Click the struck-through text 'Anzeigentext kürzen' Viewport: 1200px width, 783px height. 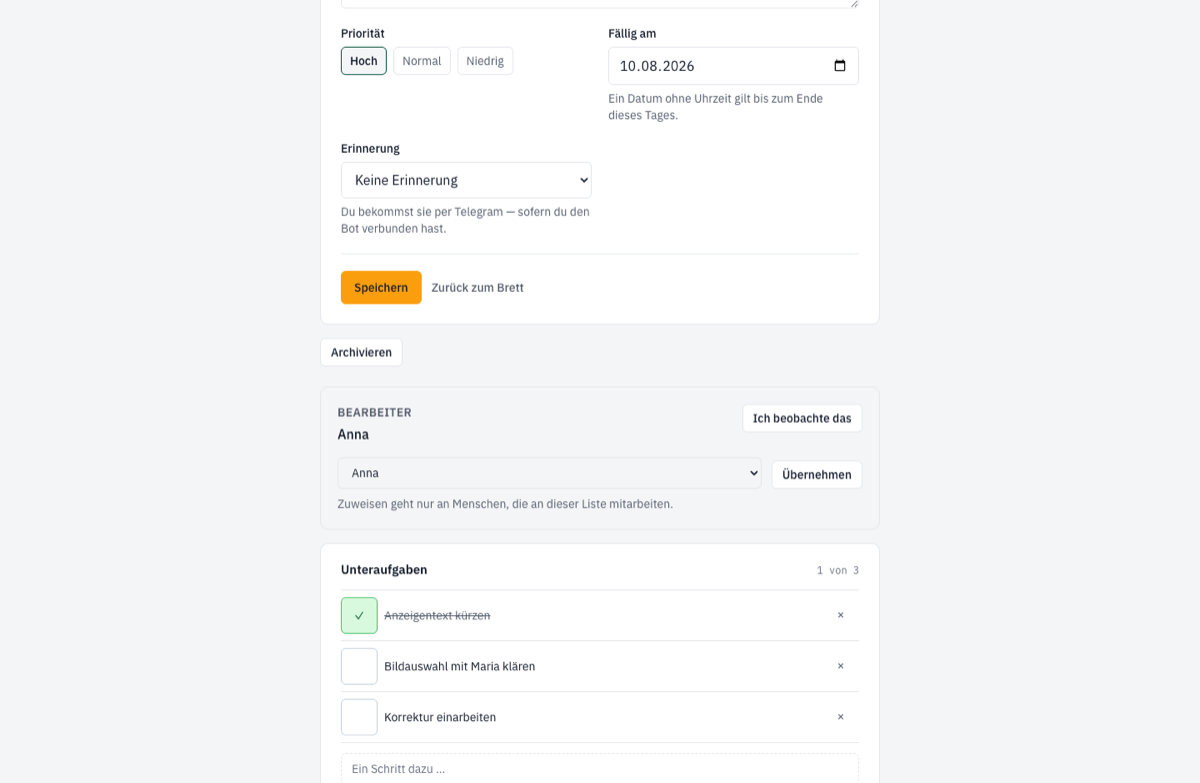pyautogui.click(x=437, y=615)
